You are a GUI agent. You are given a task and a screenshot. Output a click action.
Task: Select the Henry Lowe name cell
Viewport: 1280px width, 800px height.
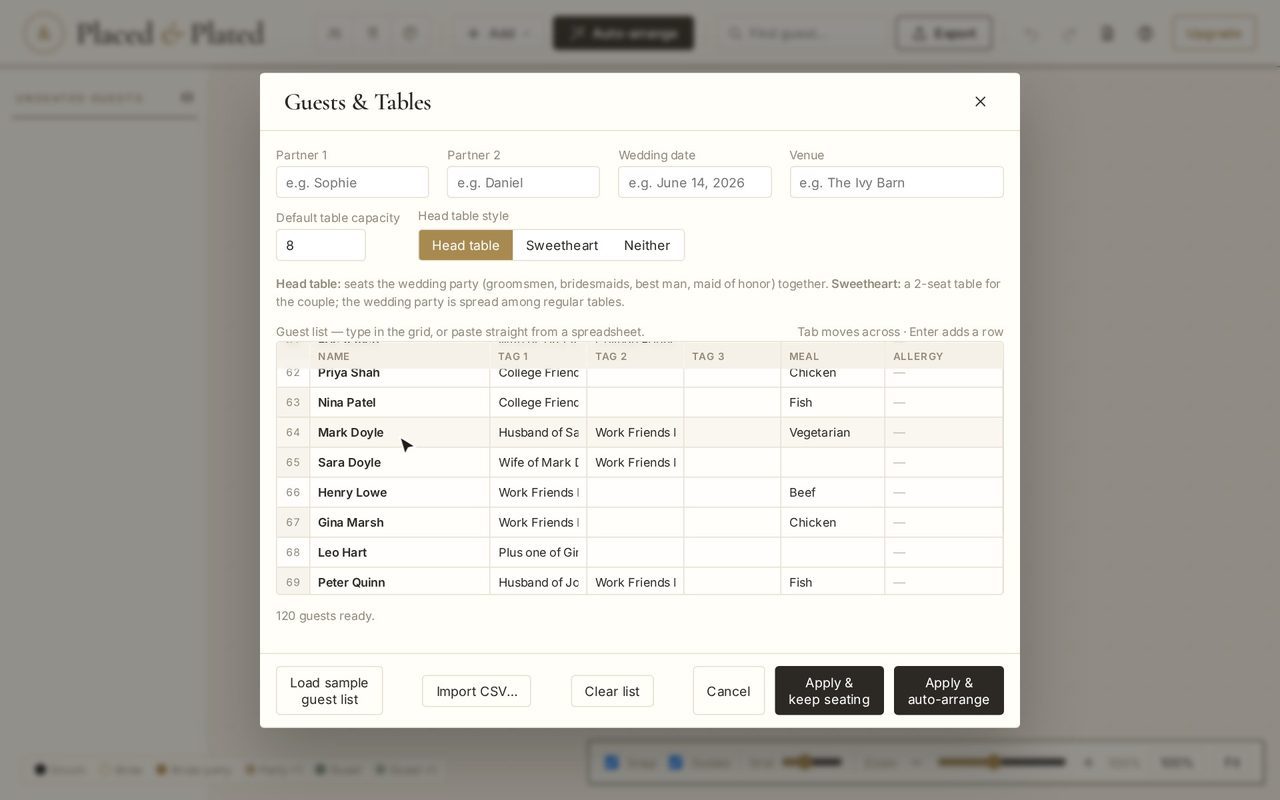(400, 492)
